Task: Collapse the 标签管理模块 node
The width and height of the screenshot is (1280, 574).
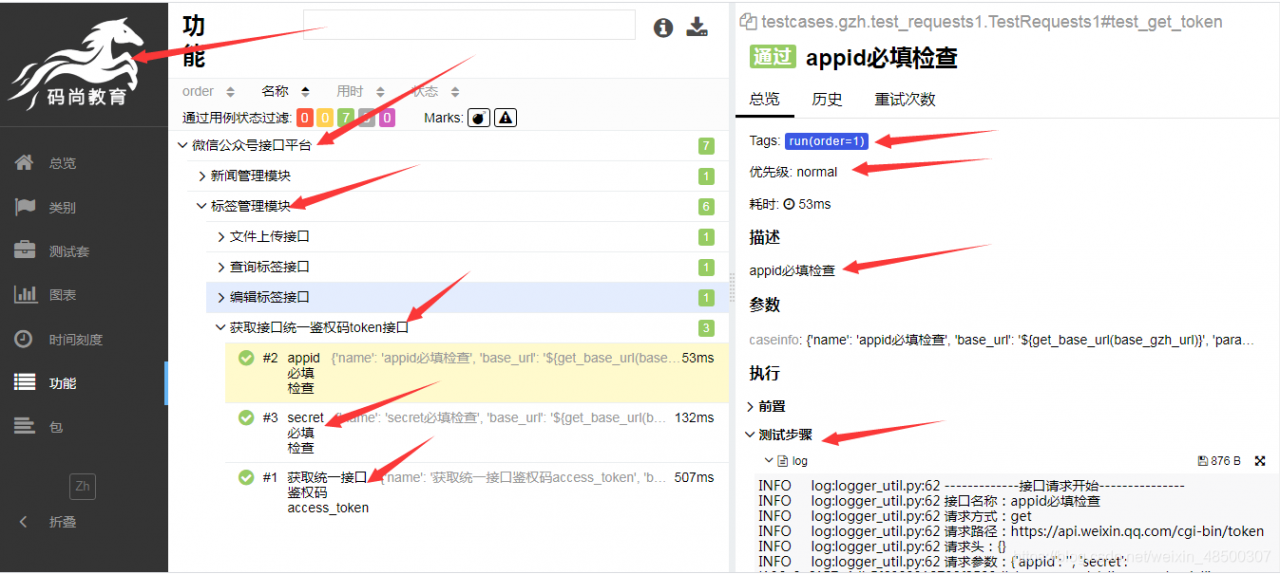Action: coord(201,206)
